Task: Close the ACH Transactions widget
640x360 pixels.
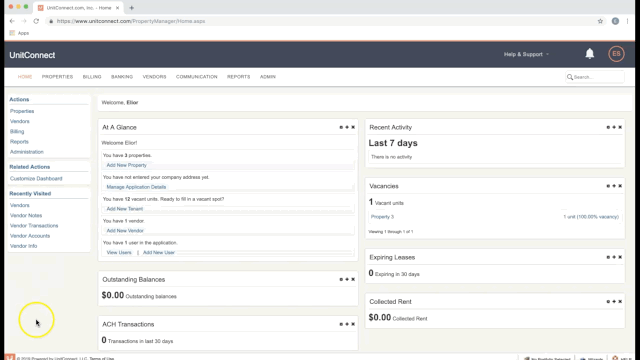Action: tap(353, 324)
